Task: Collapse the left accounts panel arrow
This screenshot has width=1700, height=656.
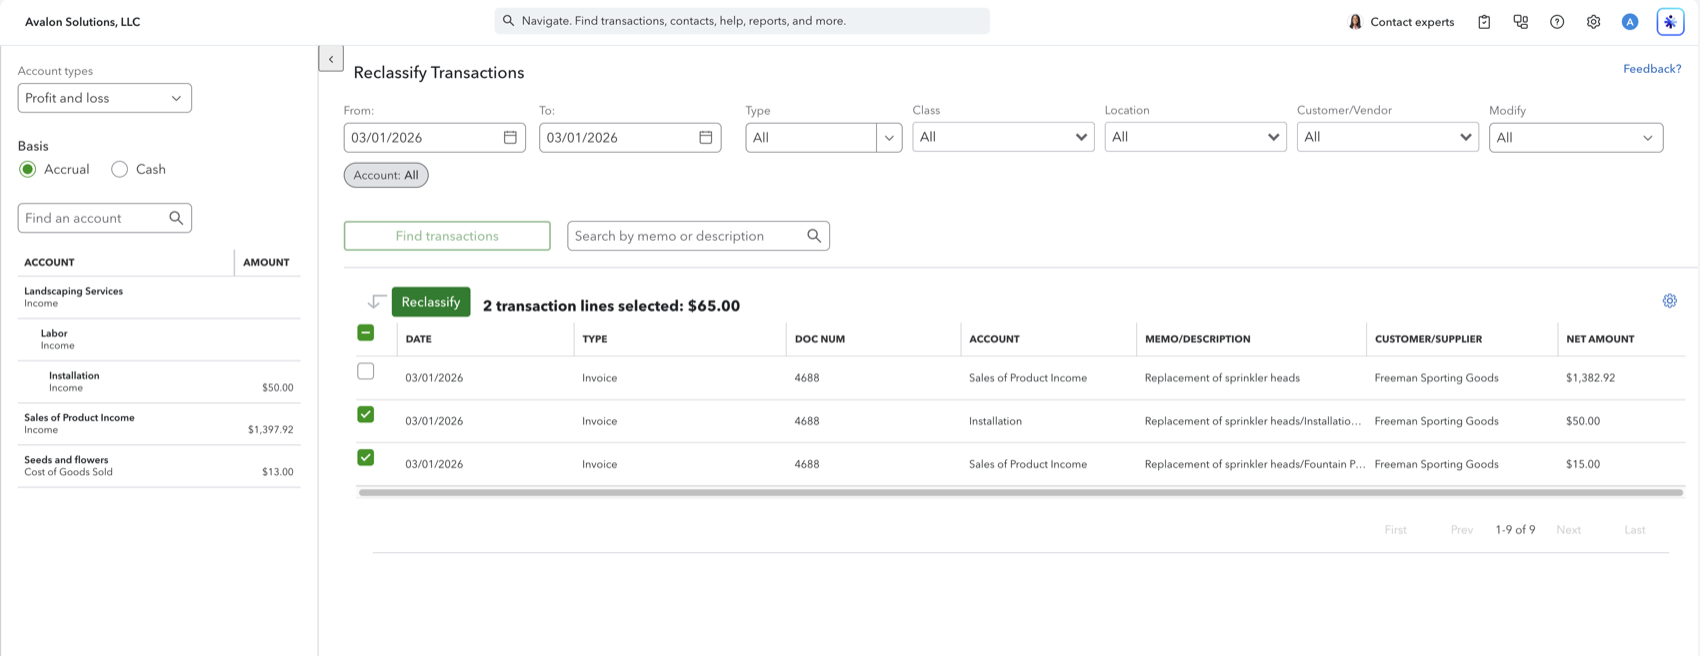Action: (x=331, y=59)
